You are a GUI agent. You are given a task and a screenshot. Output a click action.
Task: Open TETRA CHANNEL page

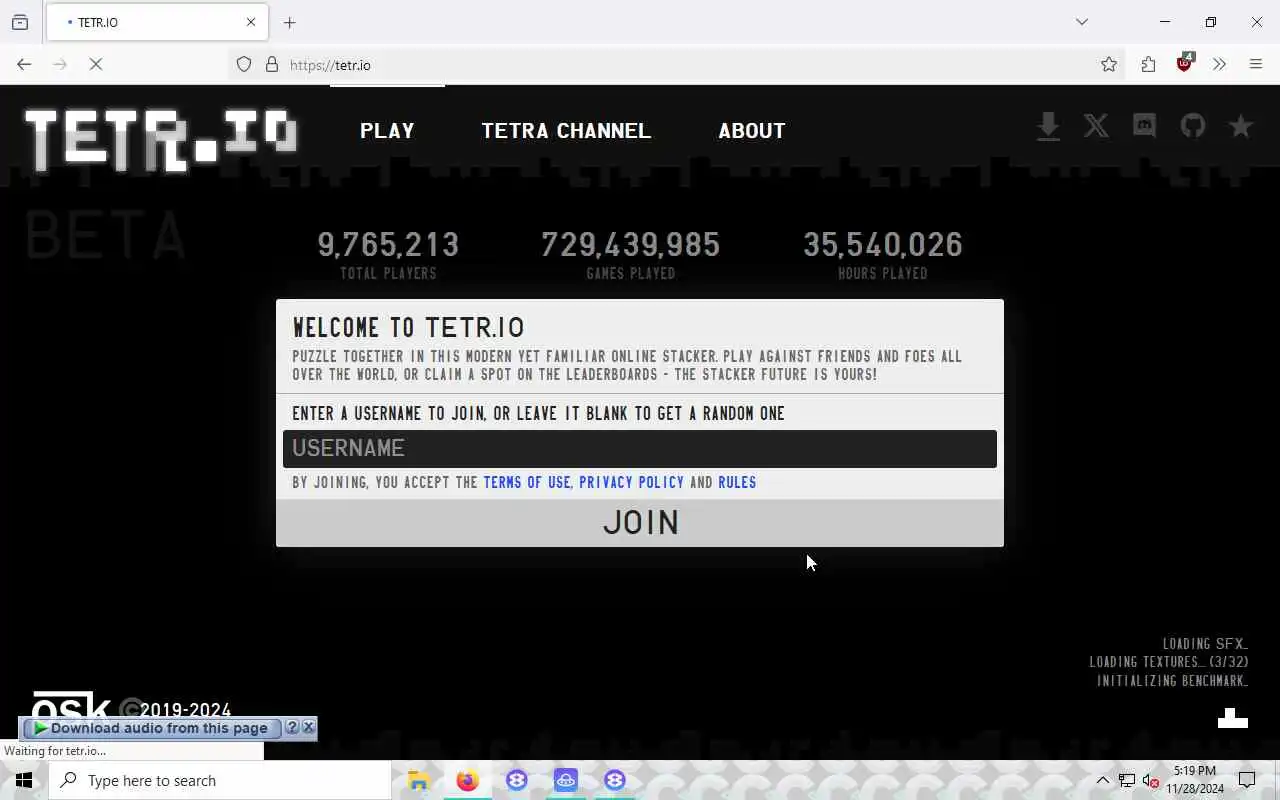(566, 131)
